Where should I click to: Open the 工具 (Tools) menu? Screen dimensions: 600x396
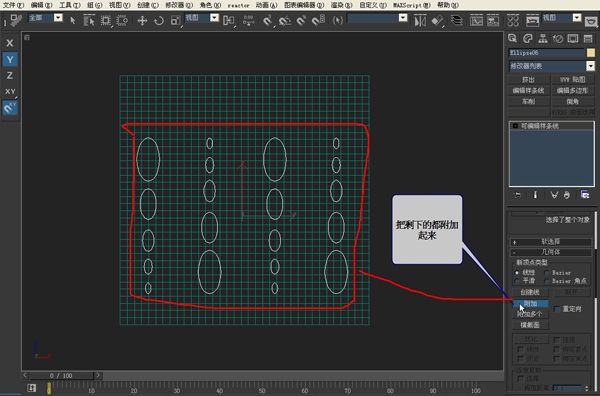pos(70,5)
